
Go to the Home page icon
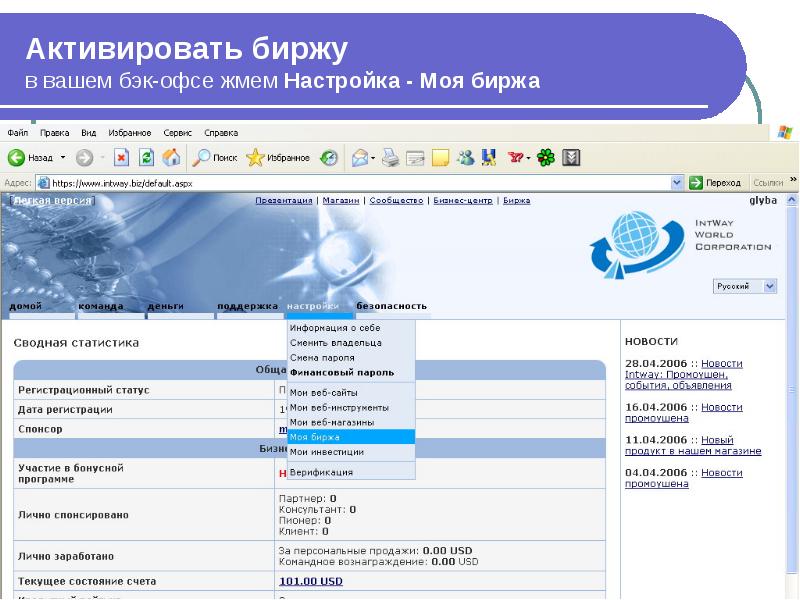[171, 157]
